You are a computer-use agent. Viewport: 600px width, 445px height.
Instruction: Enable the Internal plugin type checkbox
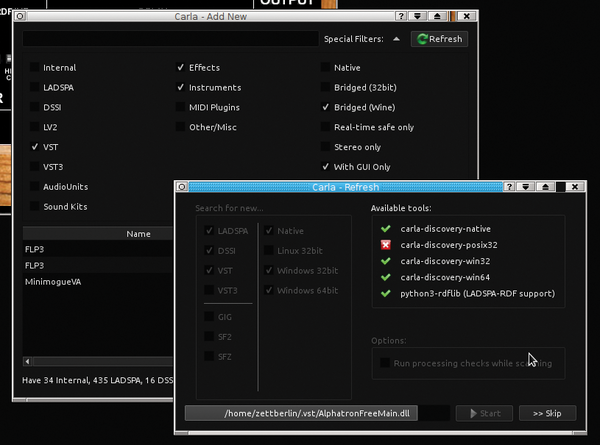(34, 67)
